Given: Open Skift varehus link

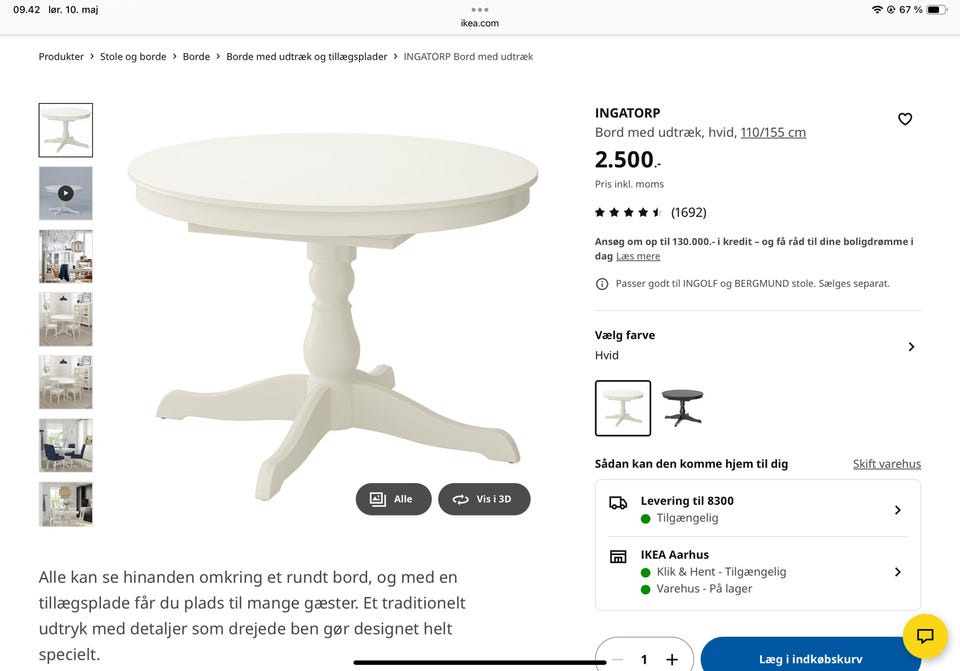Looking at the screenshot, I should pyautogui.click(x=887, y=464).
